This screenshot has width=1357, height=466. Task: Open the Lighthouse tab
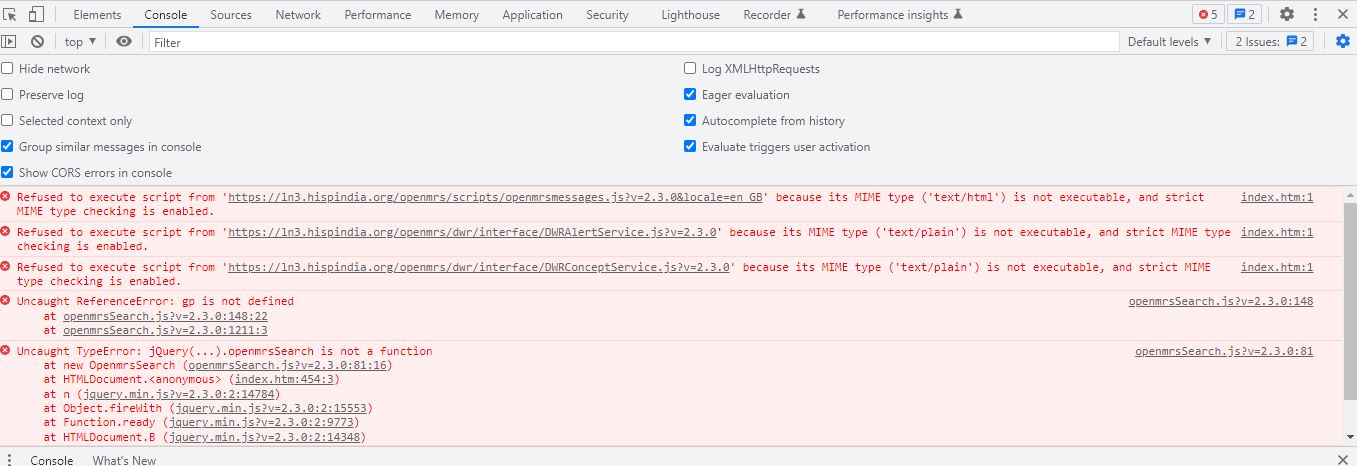pyautogui.click(x=690, y=14)
